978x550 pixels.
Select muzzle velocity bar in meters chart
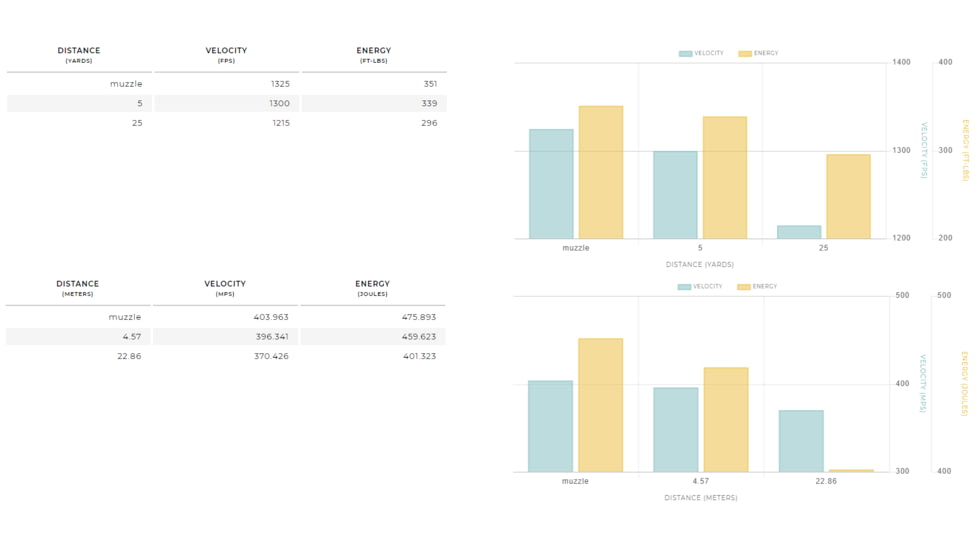click(x=551, y=426)
